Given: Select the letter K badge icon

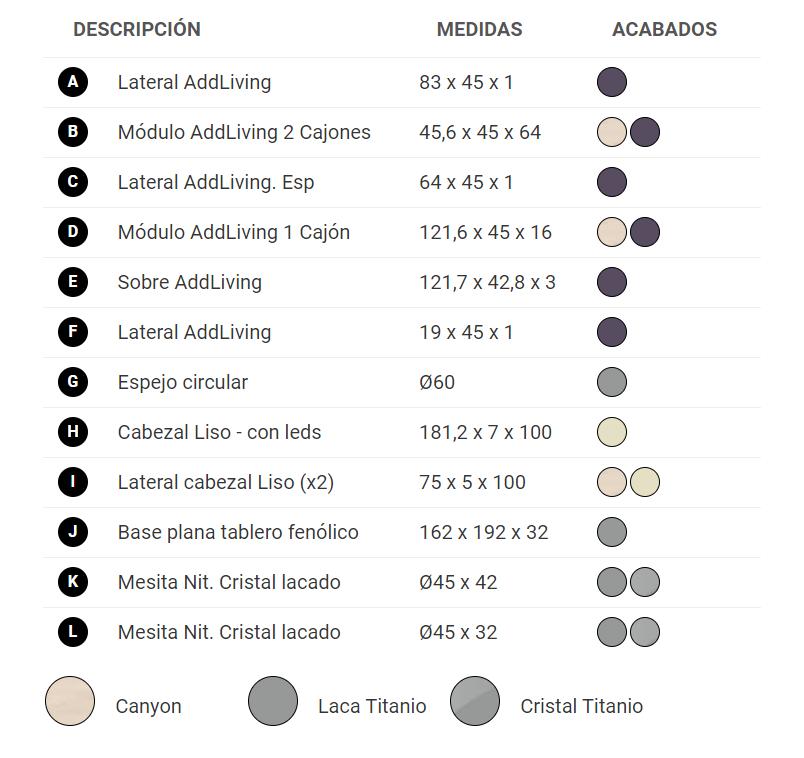Looking at the screenshot, I should [73, 582].
